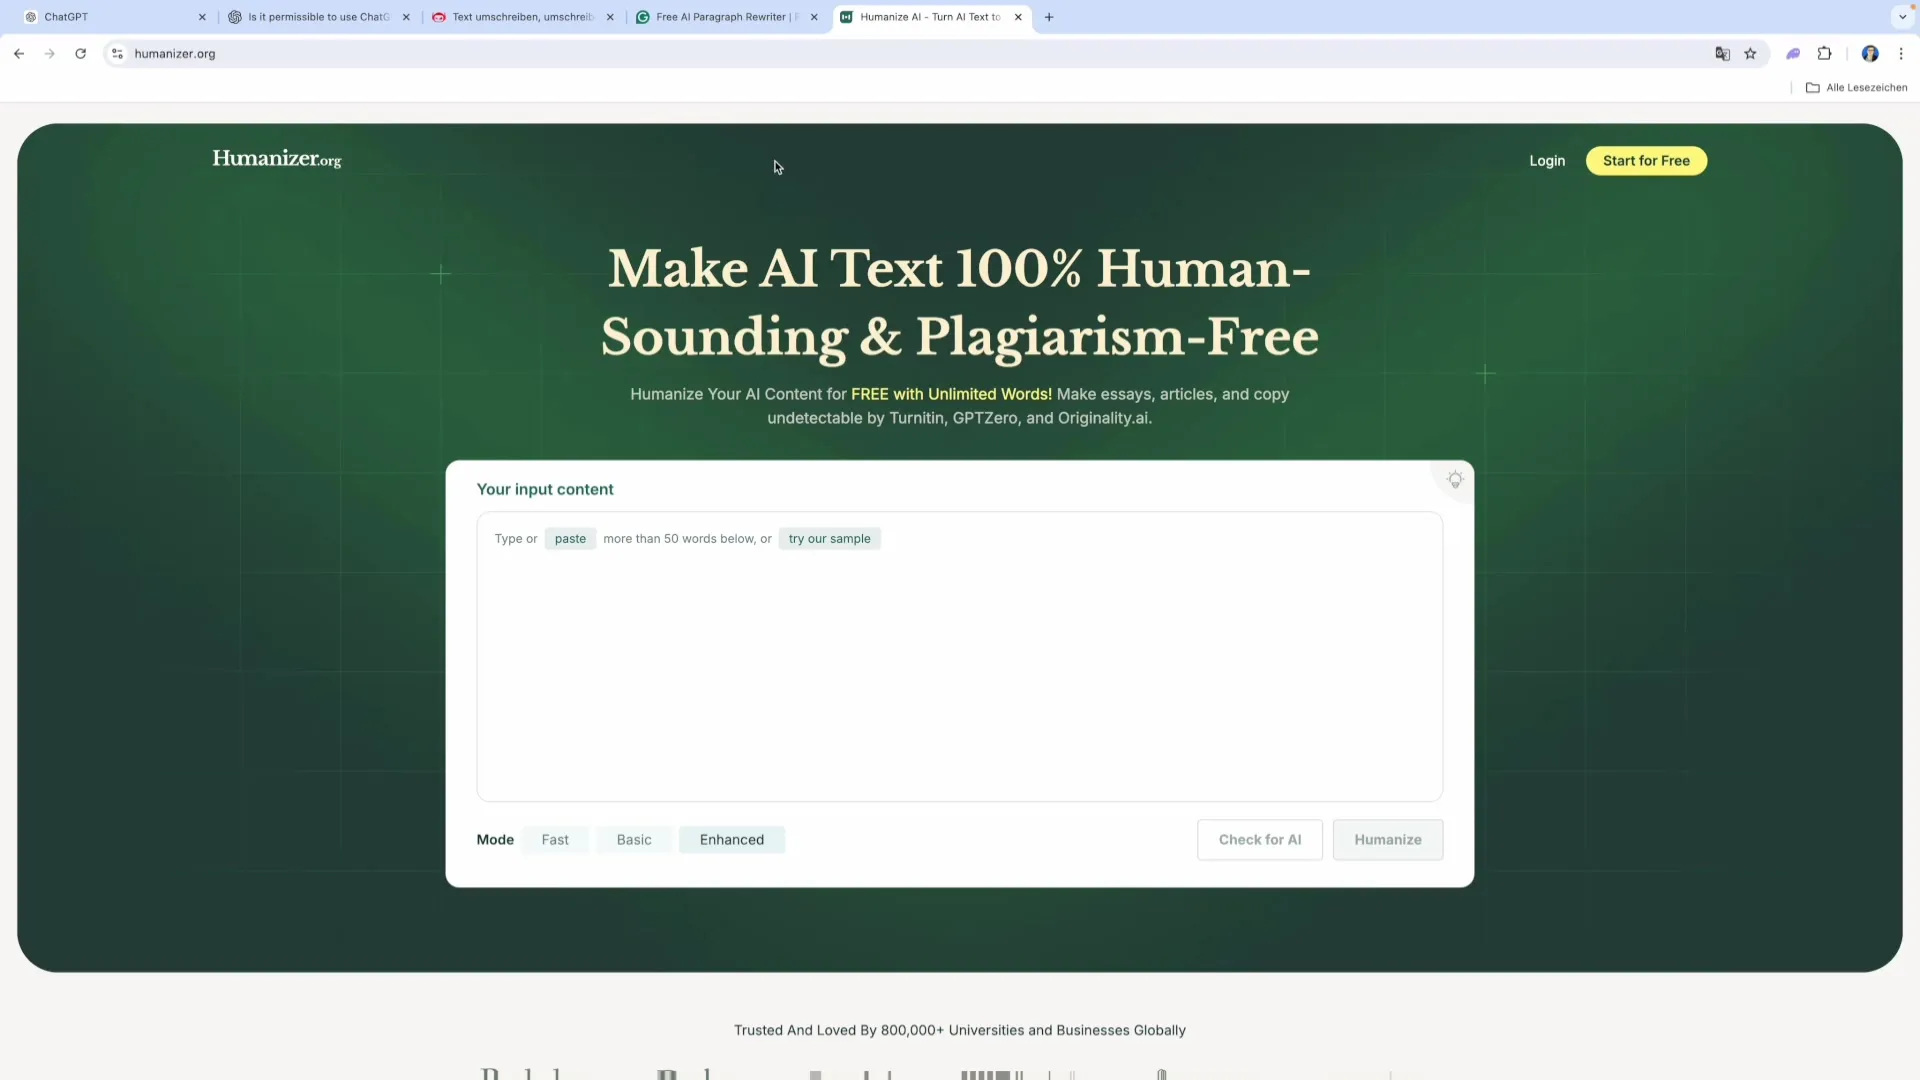
Task: Reload the page with the refresh icon
Action: [x=80, y=54]
